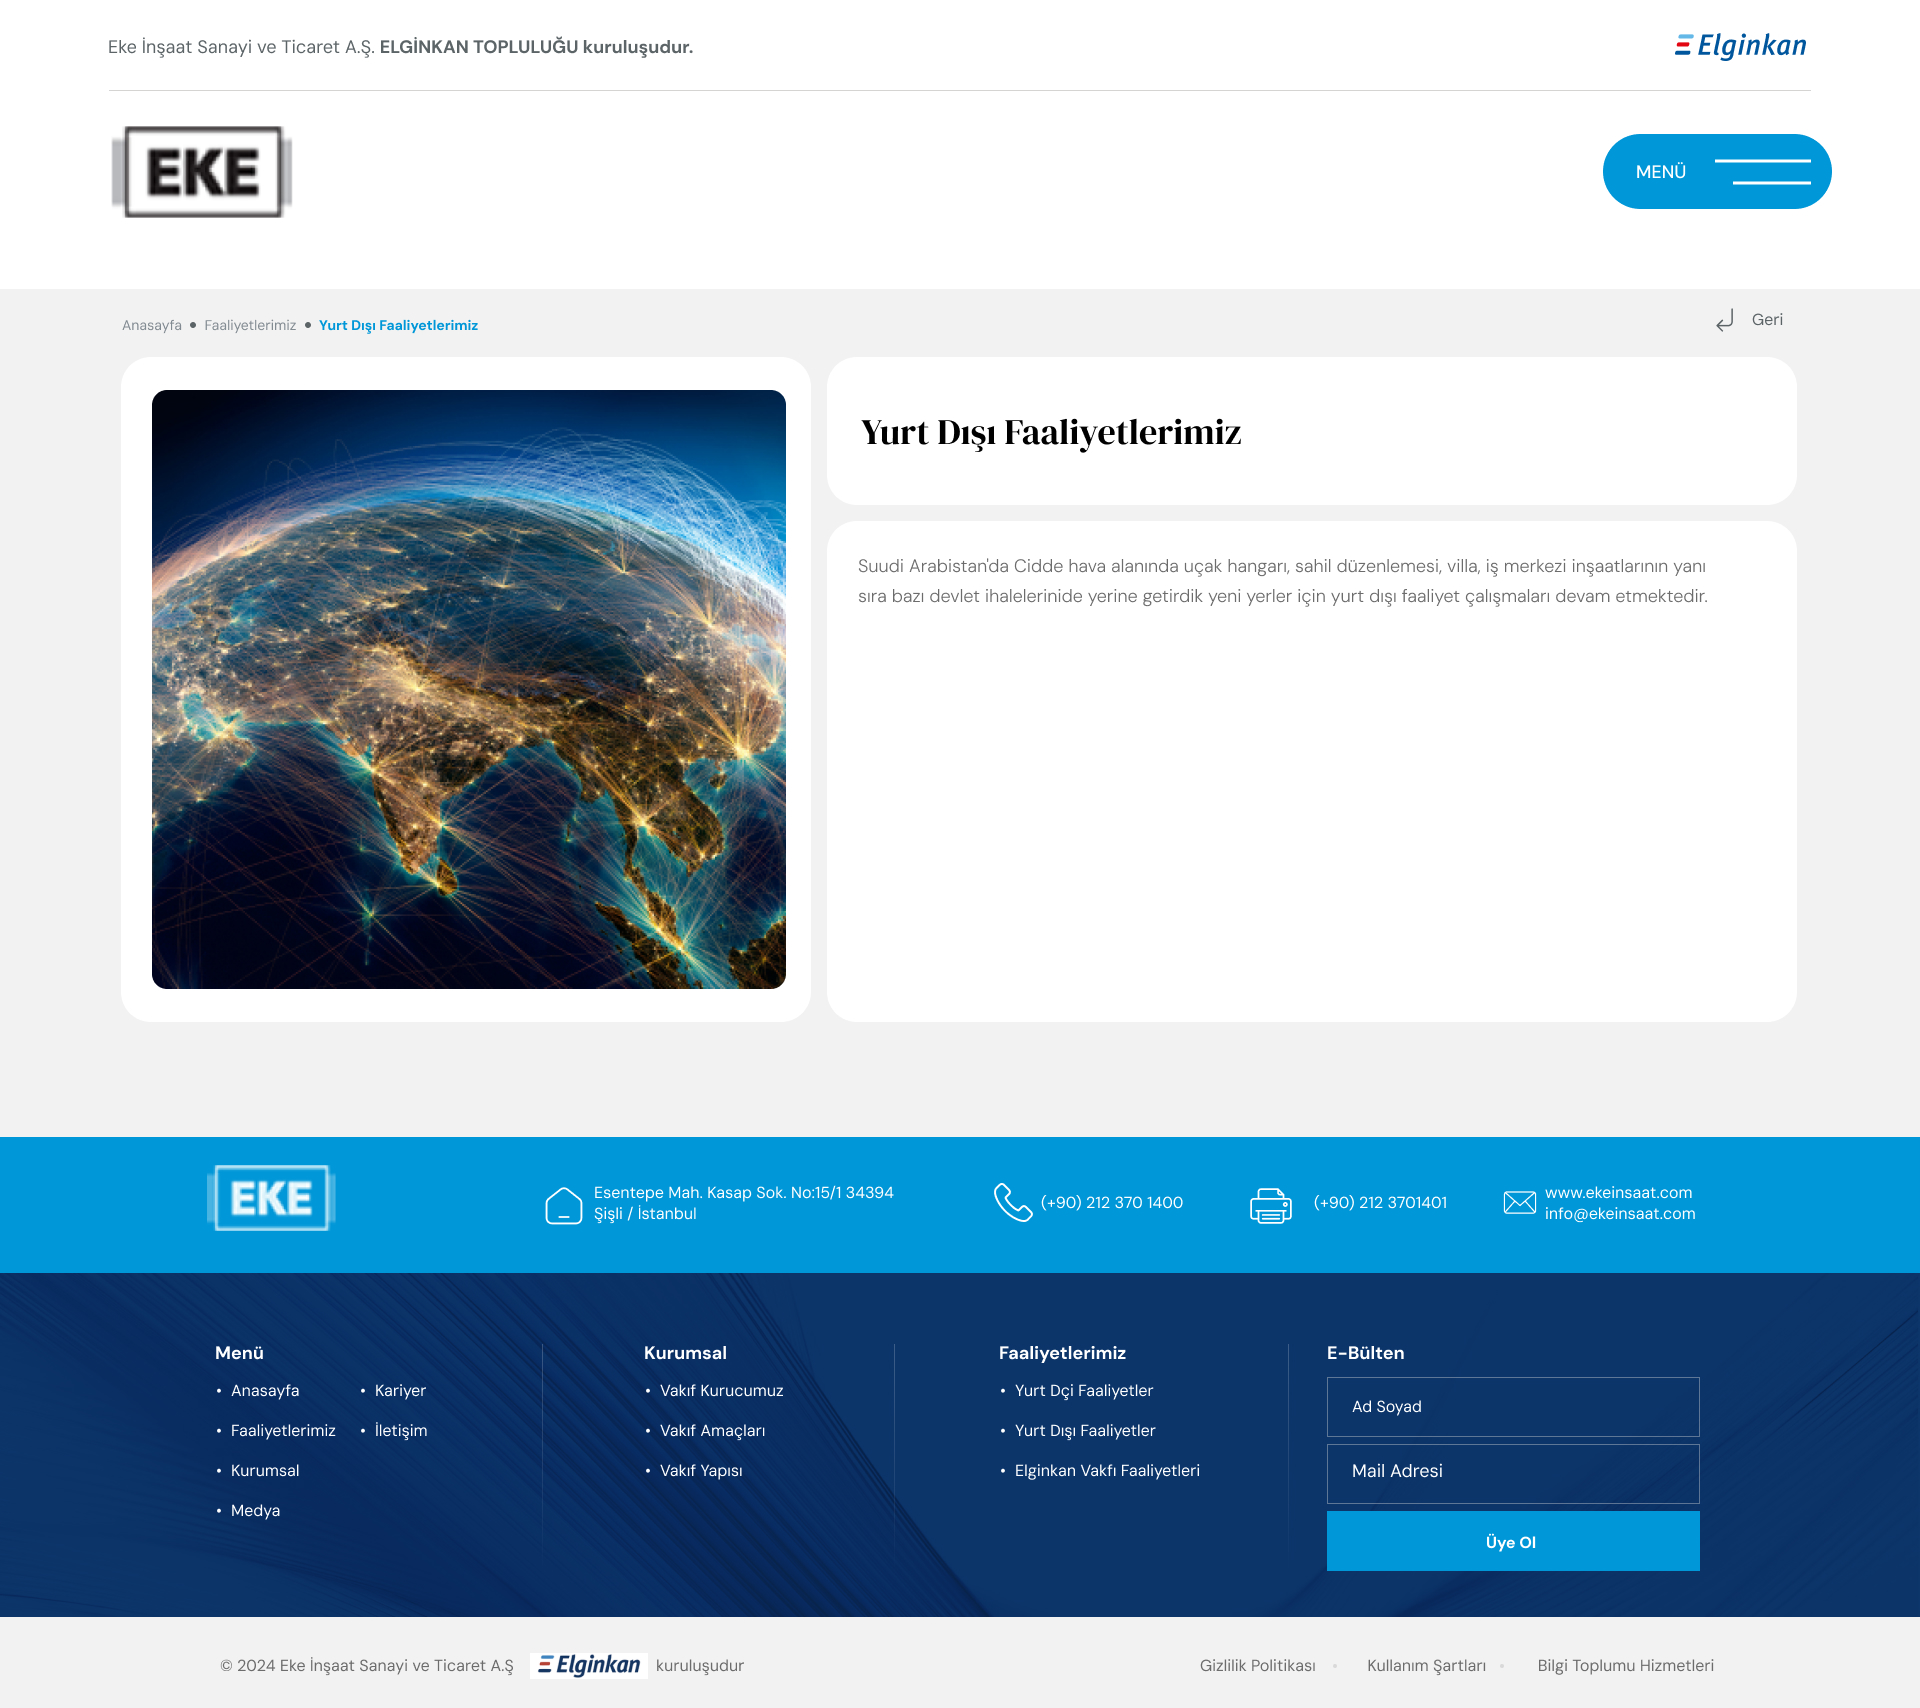Open Yurt Dışı Faaliyetler footer link
The width and height of the screenshot is (1920, 1708).
1084,1430
